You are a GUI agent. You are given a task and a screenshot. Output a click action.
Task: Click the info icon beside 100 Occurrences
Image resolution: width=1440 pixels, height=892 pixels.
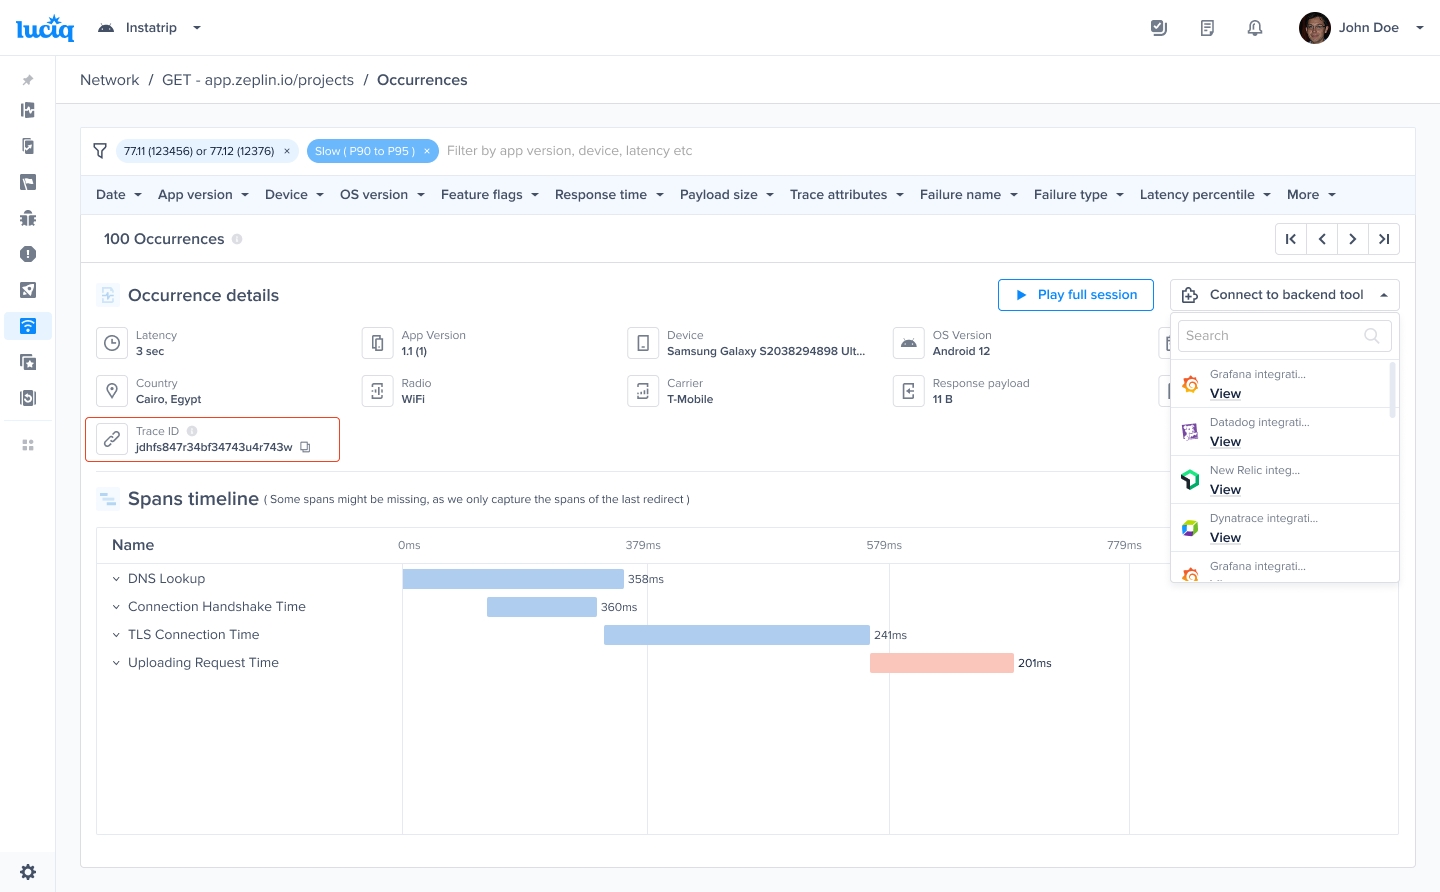click(237, 239)
